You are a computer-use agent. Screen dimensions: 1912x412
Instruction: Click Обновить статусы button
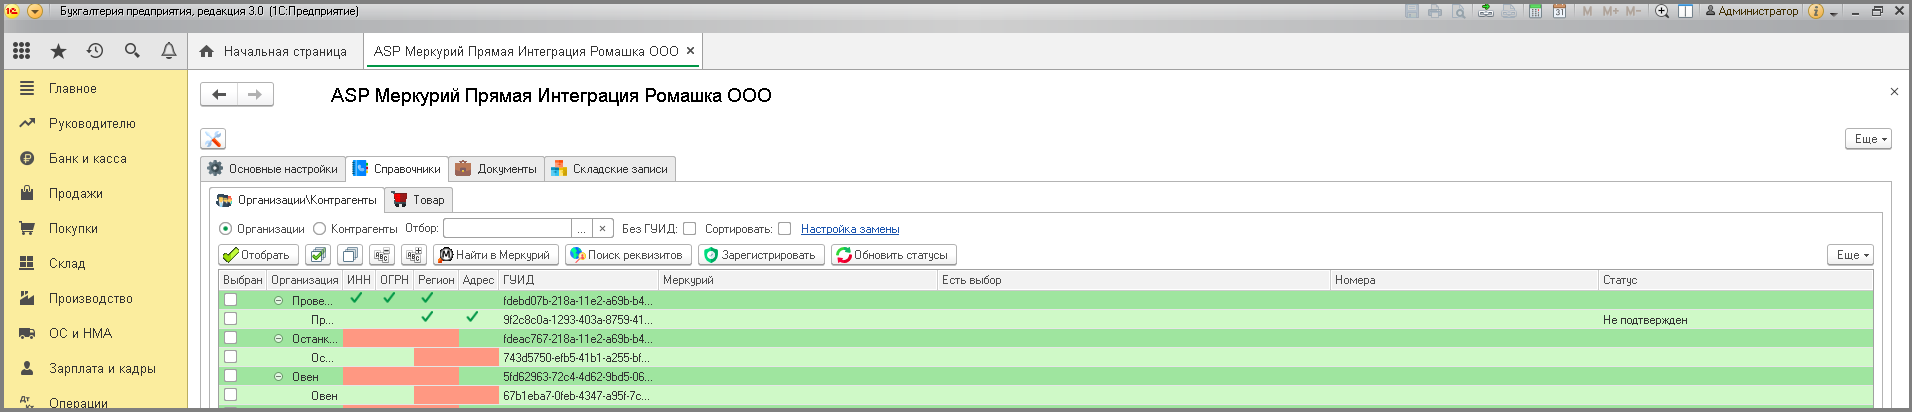click(x=894, y=255)
